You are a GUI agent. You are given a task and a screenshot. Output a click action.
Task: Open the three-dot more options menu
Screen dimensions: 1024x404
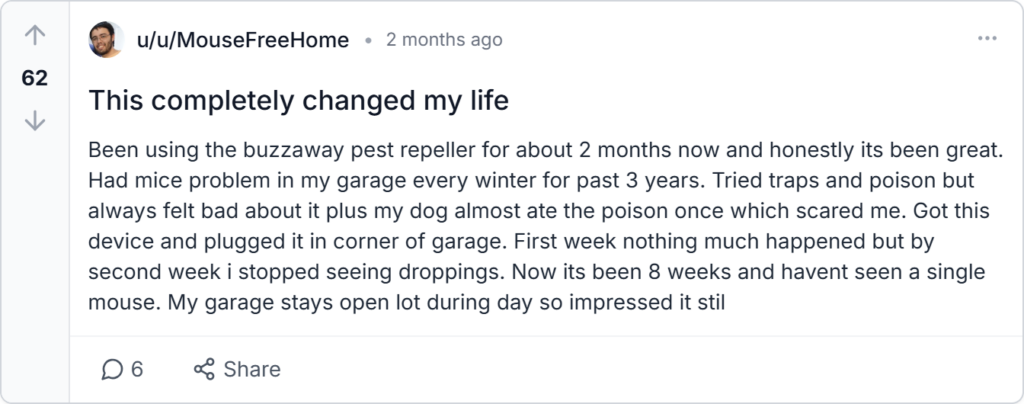[987, 39]
